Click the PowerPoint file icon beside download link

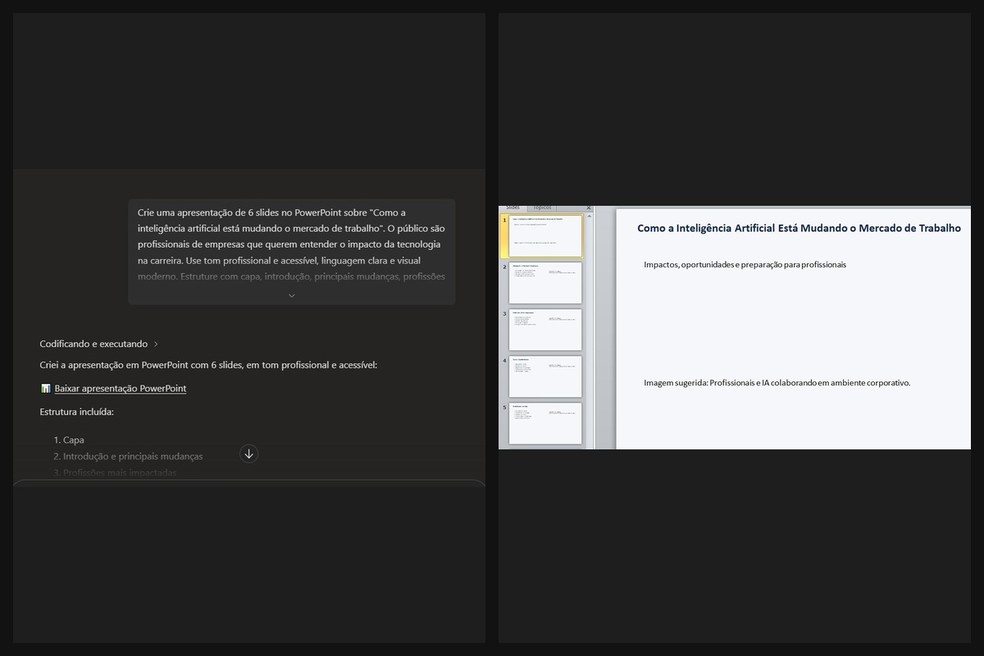[x=46, y=389]
